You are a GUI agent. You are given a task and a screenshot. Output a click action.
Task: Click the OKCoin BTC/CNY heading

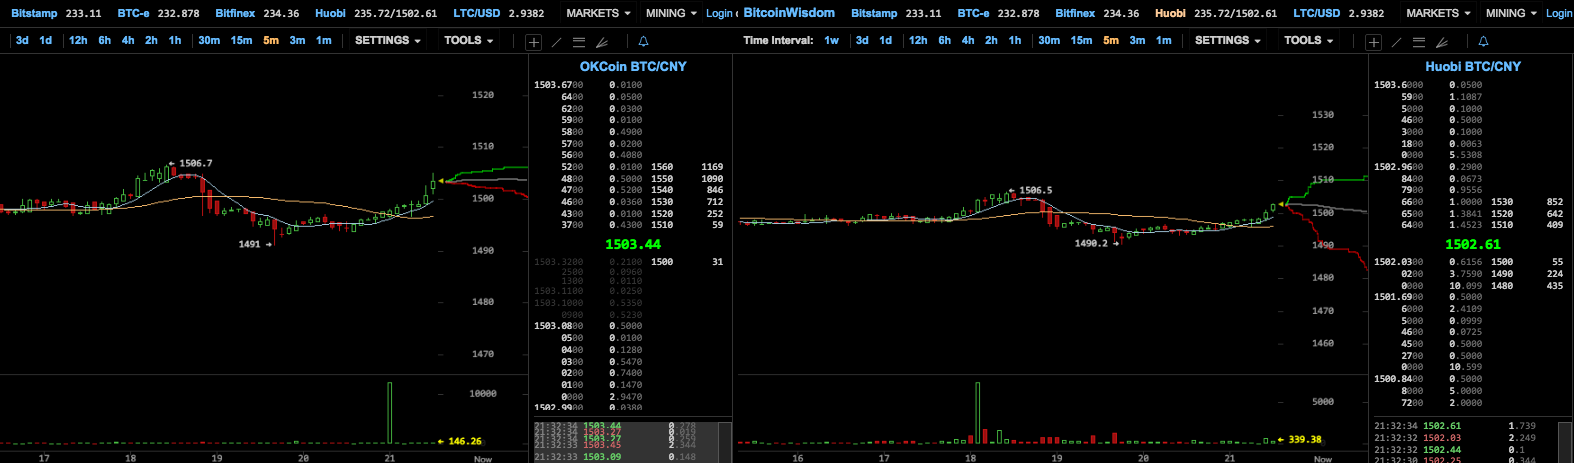point(633,66)
